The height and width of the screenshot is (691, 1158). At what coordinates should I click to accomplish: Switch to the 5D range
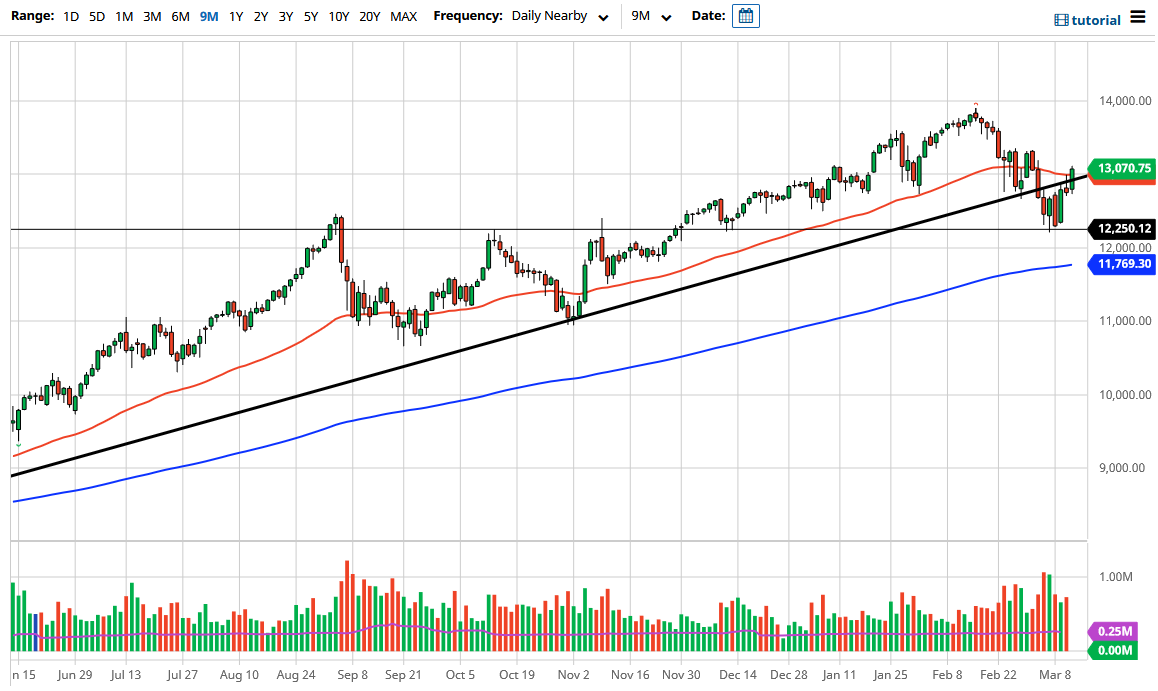point(96,16)
